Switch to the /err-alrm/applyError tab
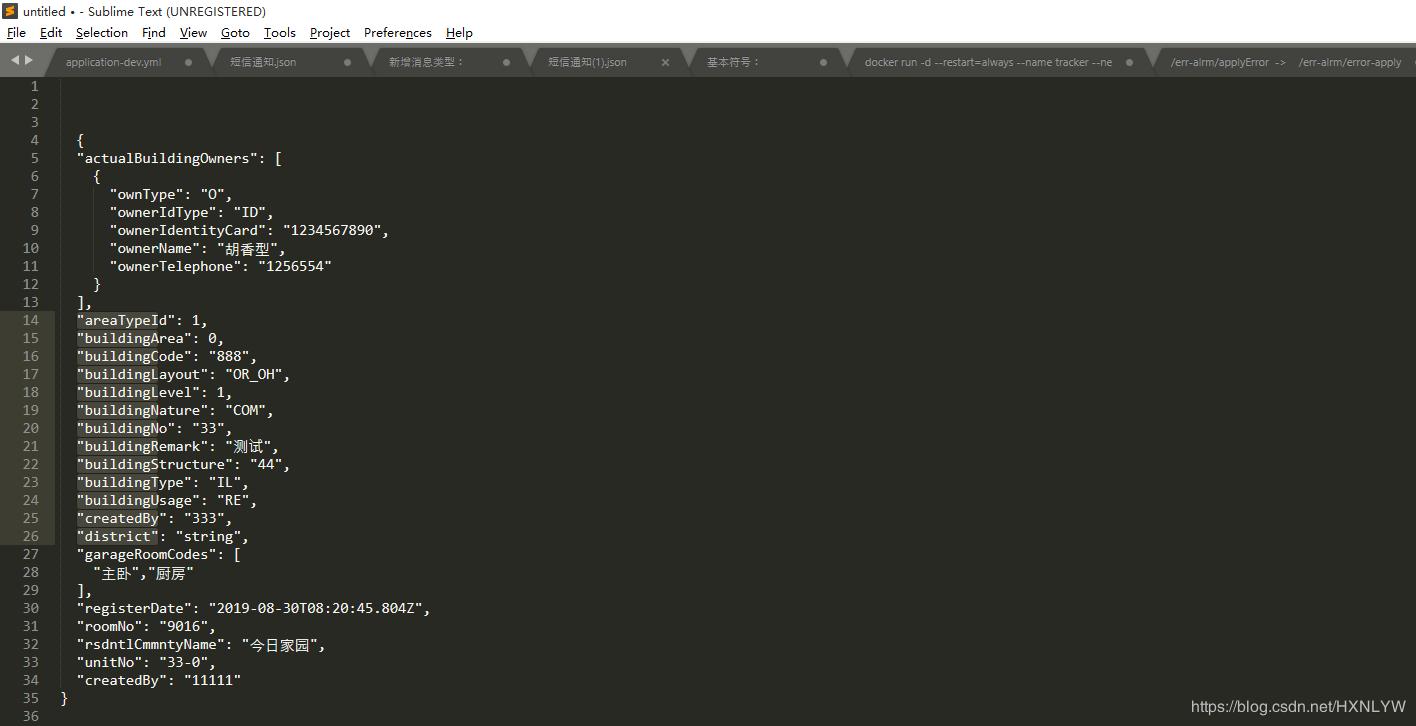This screenshot has height=726, width=1416. 1286,62
